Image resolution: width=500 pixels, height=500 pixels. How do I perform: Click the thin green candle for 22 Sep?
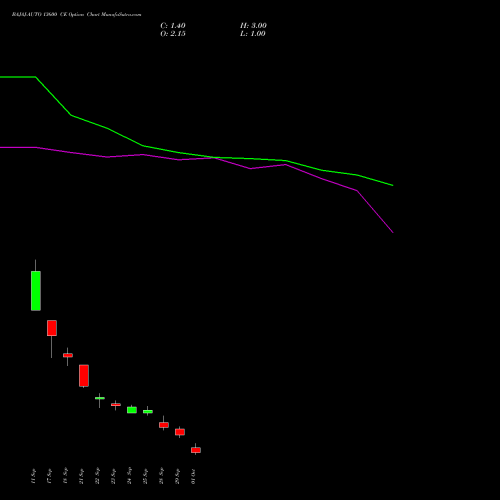100,398
